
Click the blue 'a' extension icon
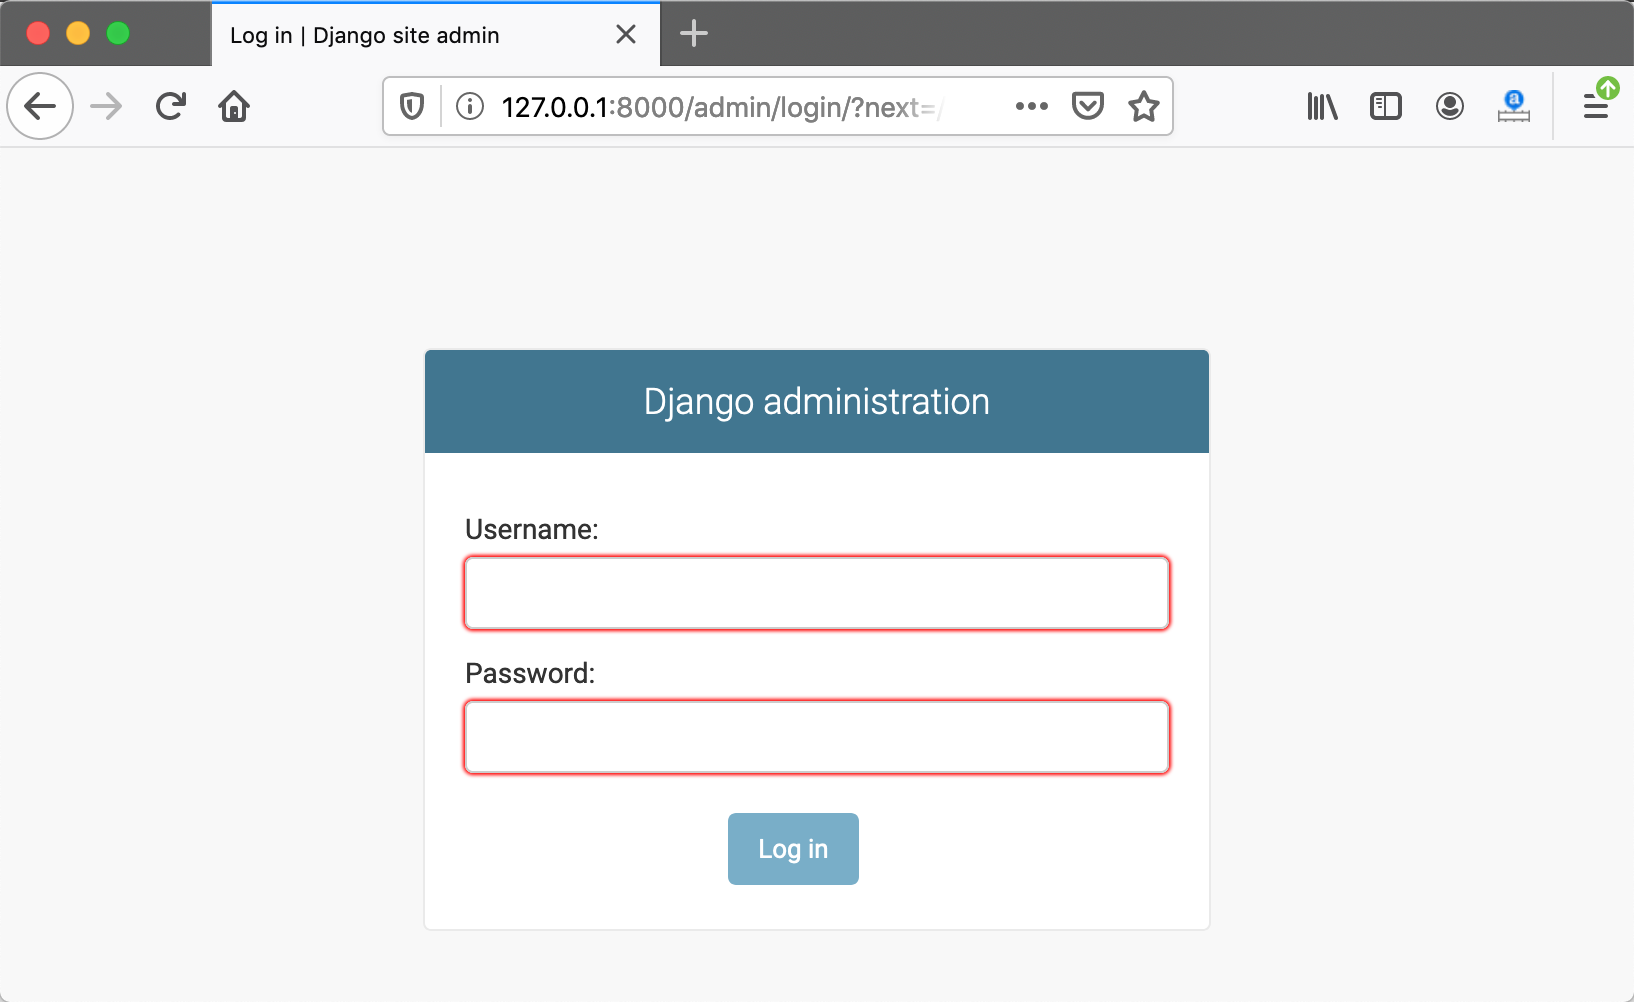pos(1514,106)
